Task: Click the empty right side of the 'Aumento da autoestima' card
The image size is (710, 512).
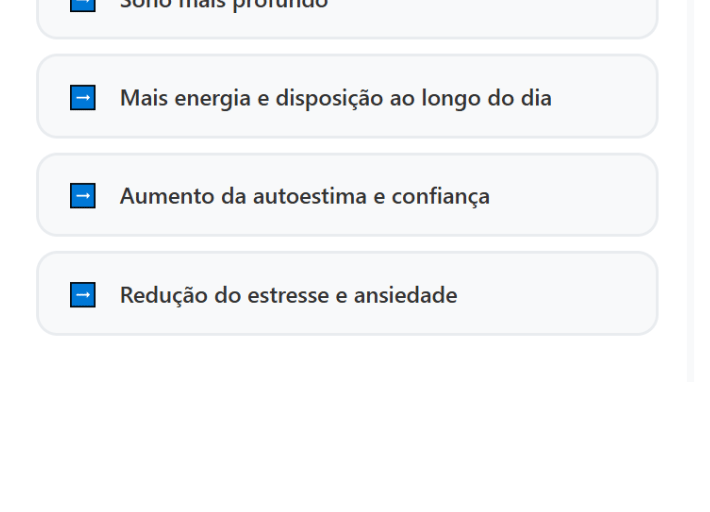Action: pyautogui.click(x=580, y=196)
